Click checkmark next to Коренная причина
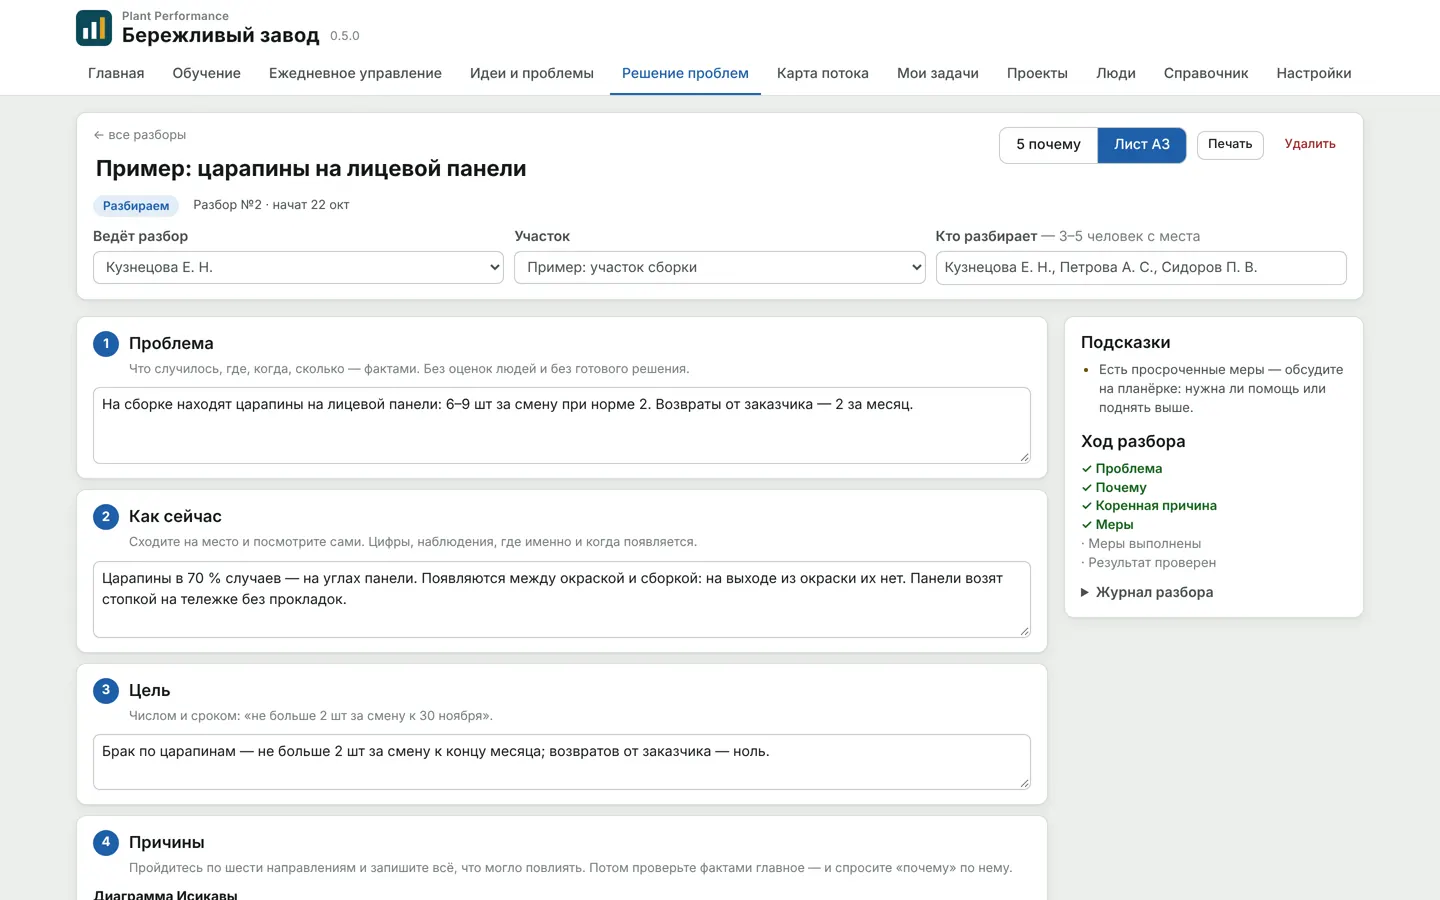 pyautogui.click(x=1087, y=506)
